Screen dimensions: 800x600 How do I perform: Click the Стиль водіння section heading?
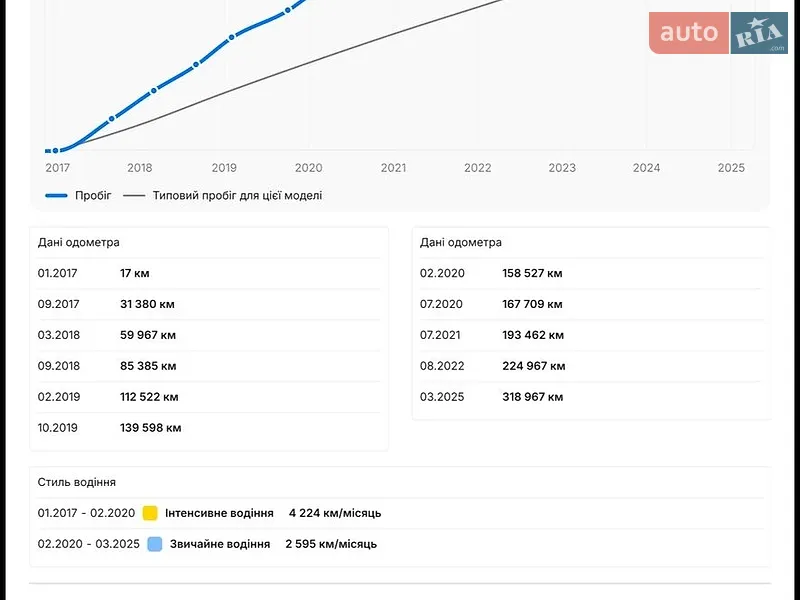(x=77, y=482)
